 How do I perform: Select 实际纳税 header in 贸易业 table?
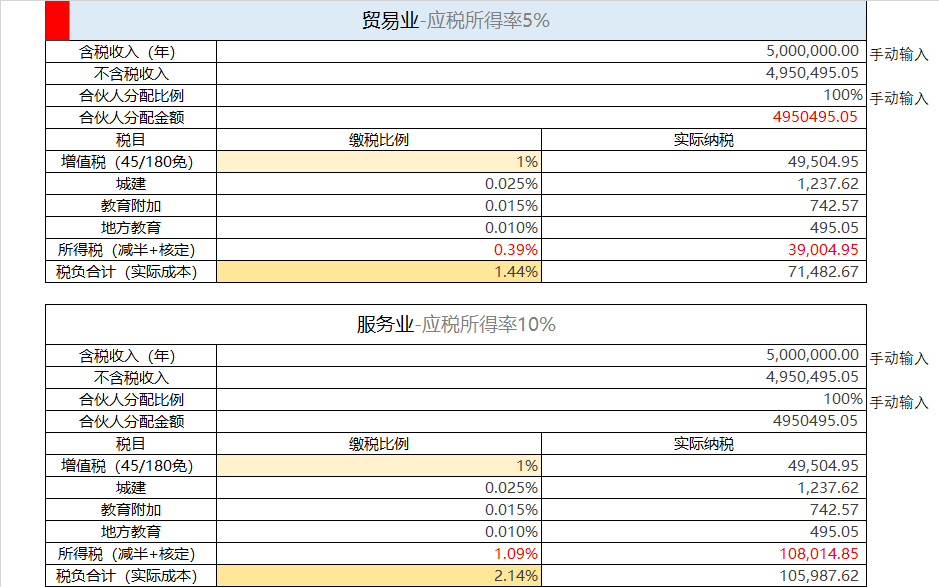(704, 140)
